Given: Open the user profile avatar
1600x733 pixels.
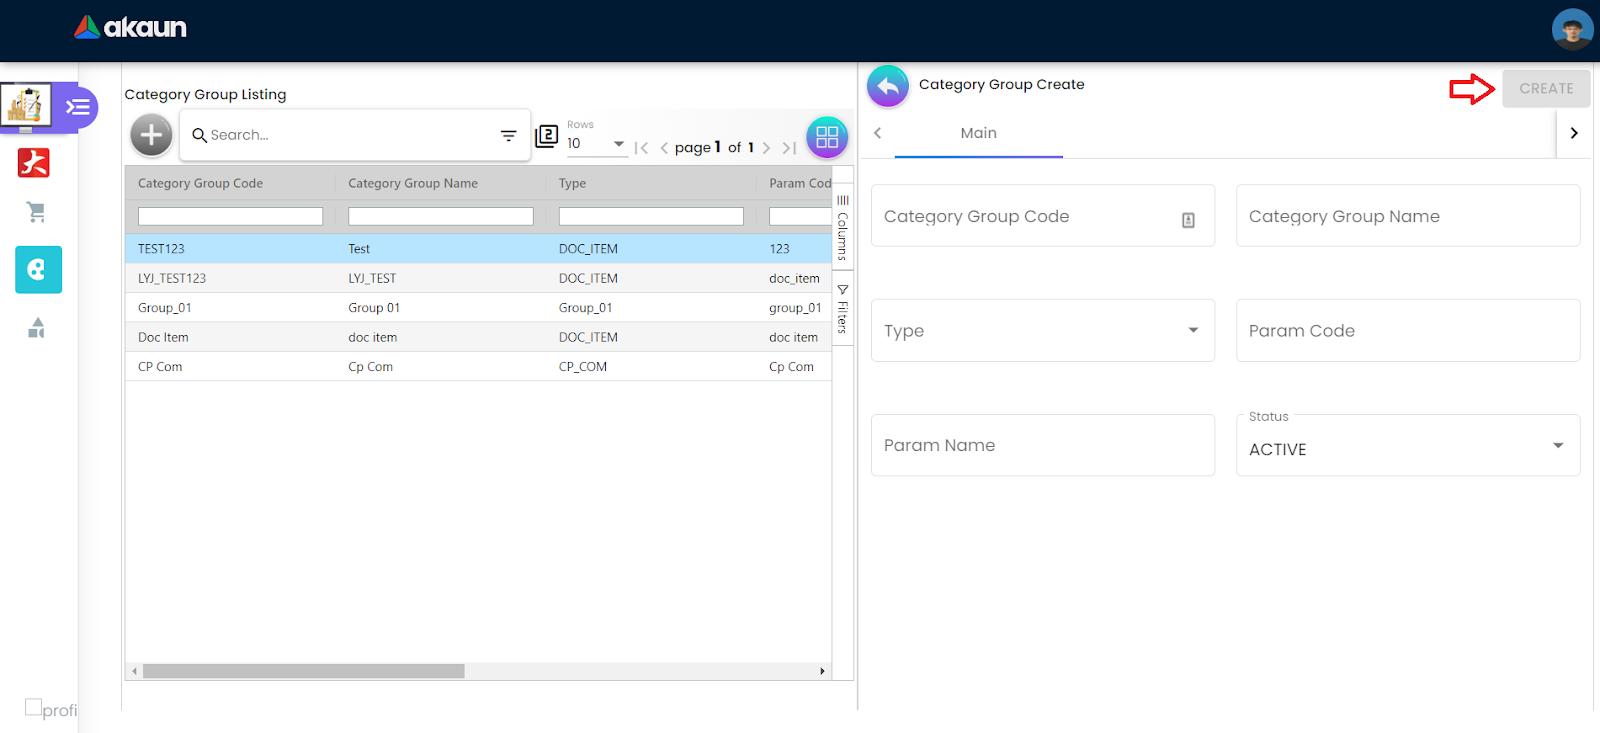Looking at the screenshot, I should pyautogui.click(x=1572, y=30).
